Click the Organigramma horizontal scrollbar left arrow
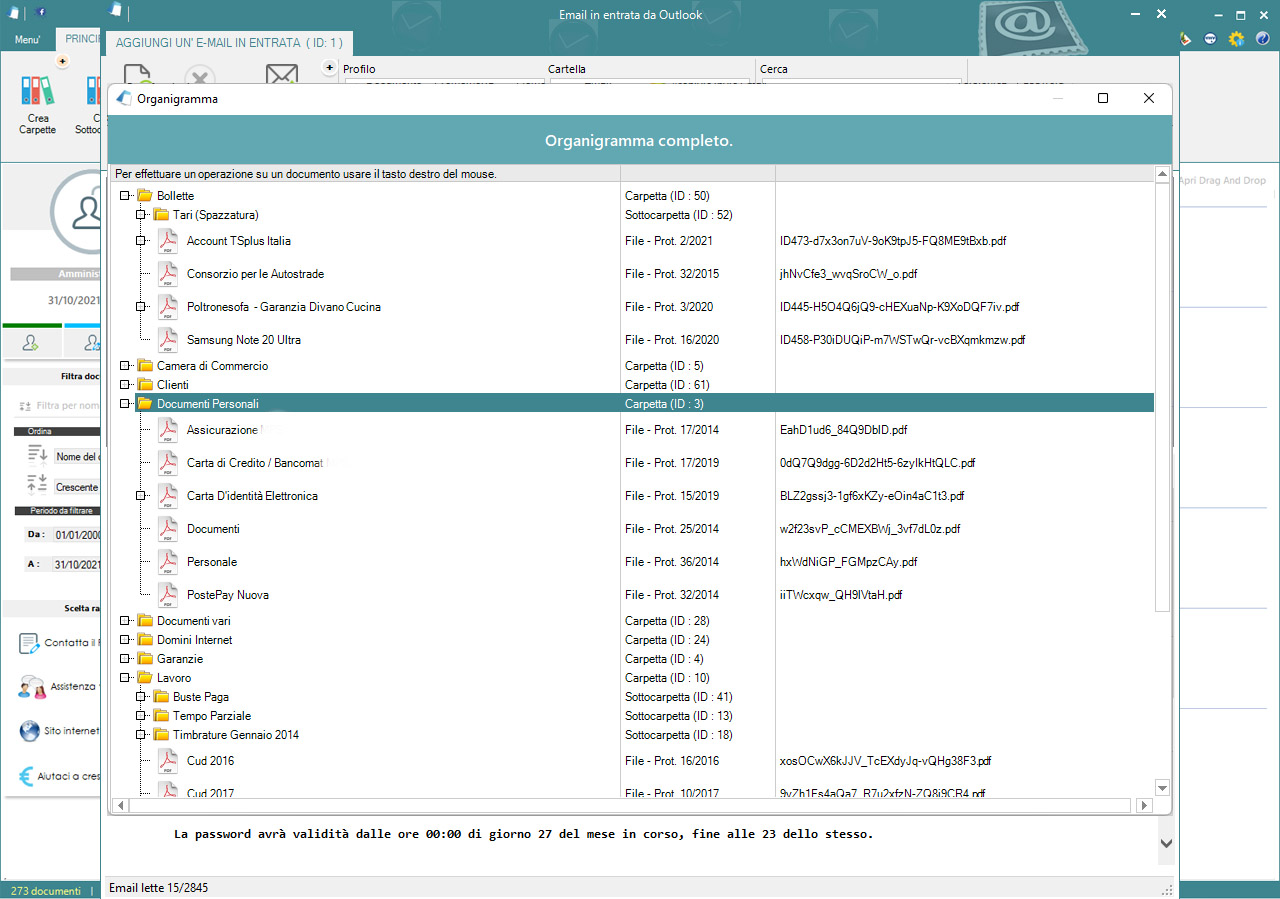Image resolution: width=1280 pixels, height=899 pixels. tap(121, 805)
